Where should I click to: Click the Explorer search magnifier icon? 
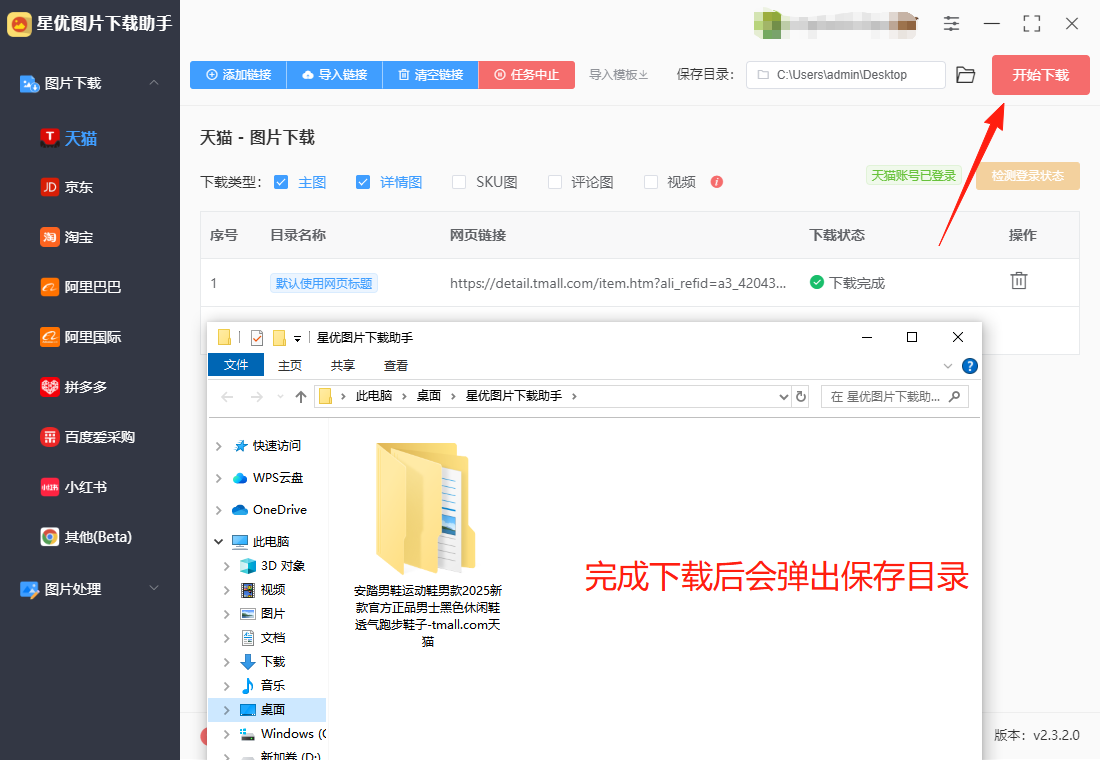click(954, 396)
